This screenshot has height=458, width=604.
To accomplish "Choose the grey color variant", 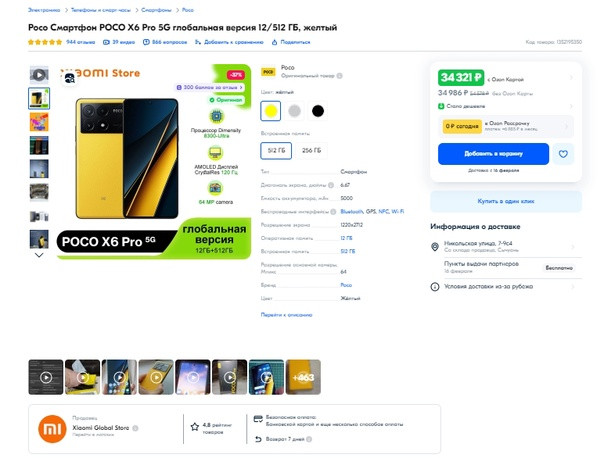I will 294,111.
